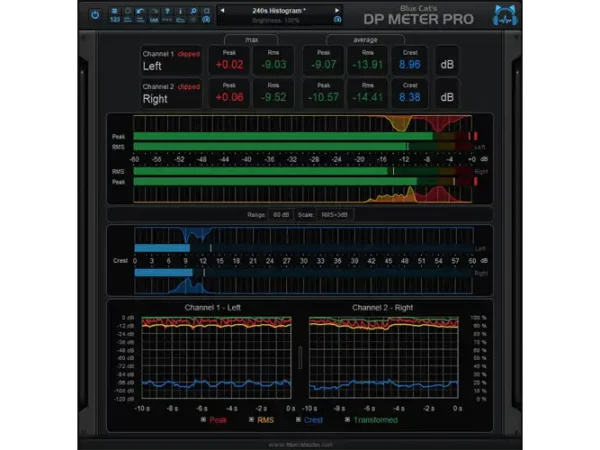
Task: Toggle the 123 numeric values display icon
Action: point(114,20)
